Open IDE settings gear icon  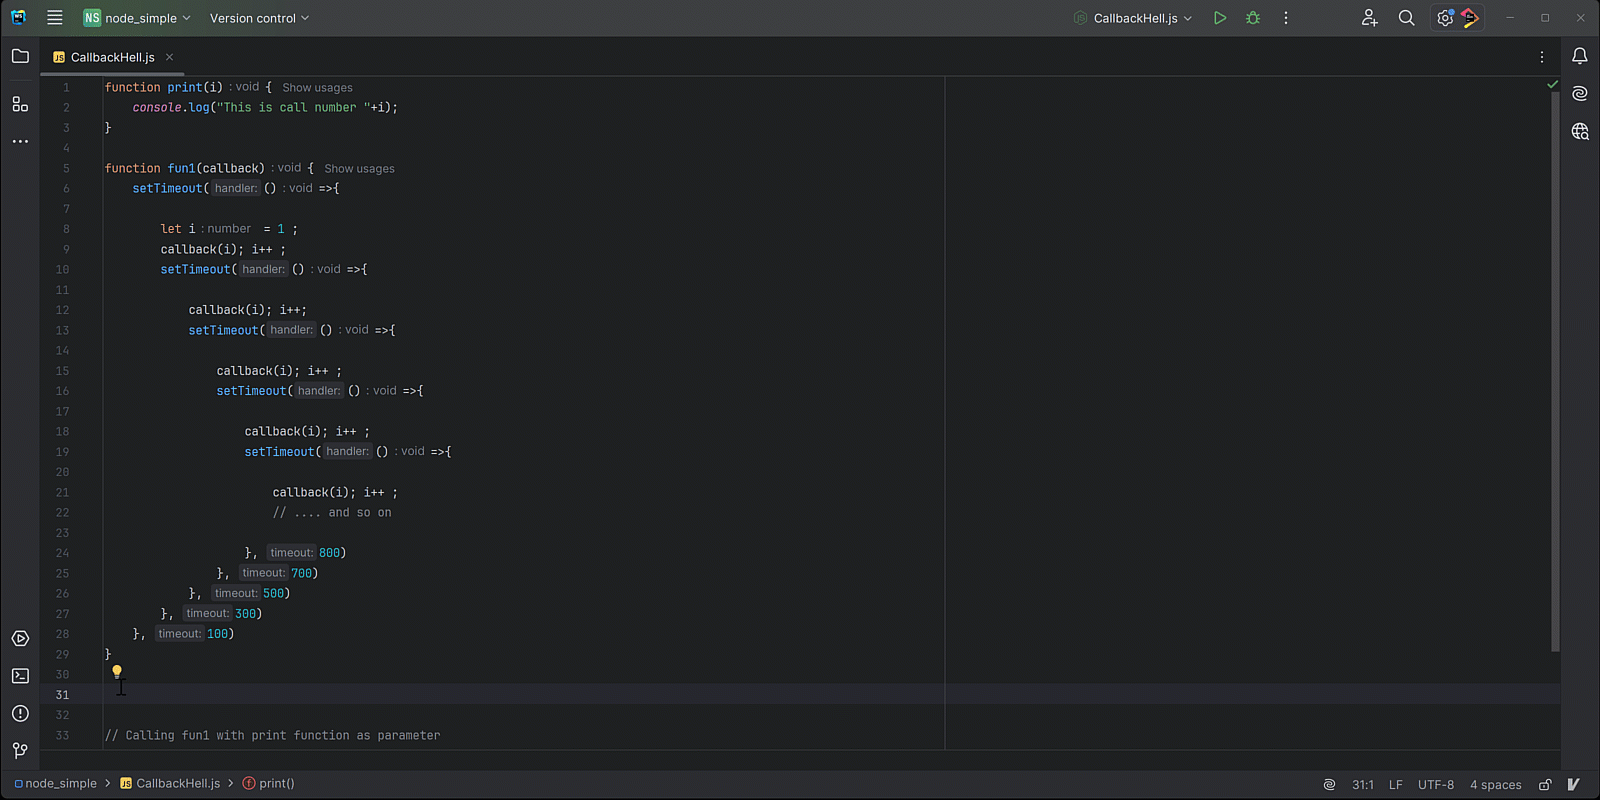coord(1444,18)
